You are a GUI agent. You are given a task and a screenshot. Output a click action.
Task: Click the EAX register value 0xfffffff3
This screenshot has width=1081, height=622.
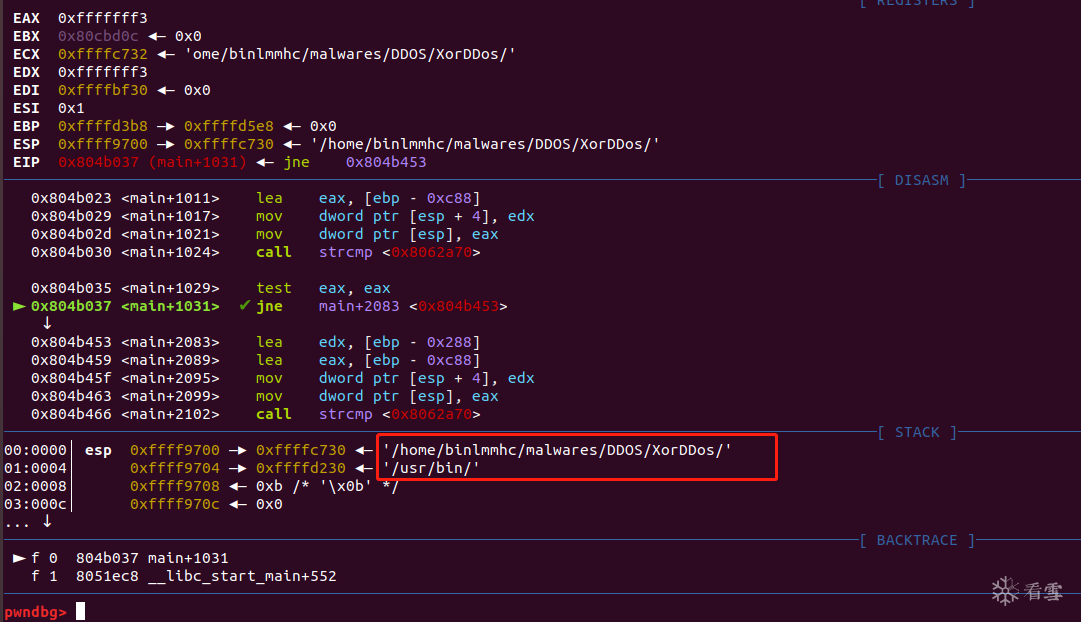[103, 18]
